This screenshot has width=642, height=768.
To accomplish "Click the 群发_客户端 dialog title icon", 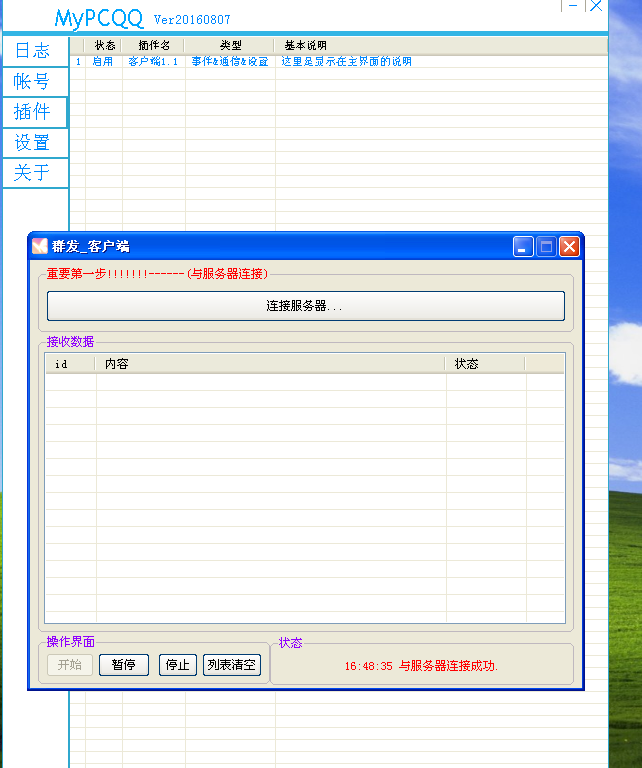I will pos(40,246).
